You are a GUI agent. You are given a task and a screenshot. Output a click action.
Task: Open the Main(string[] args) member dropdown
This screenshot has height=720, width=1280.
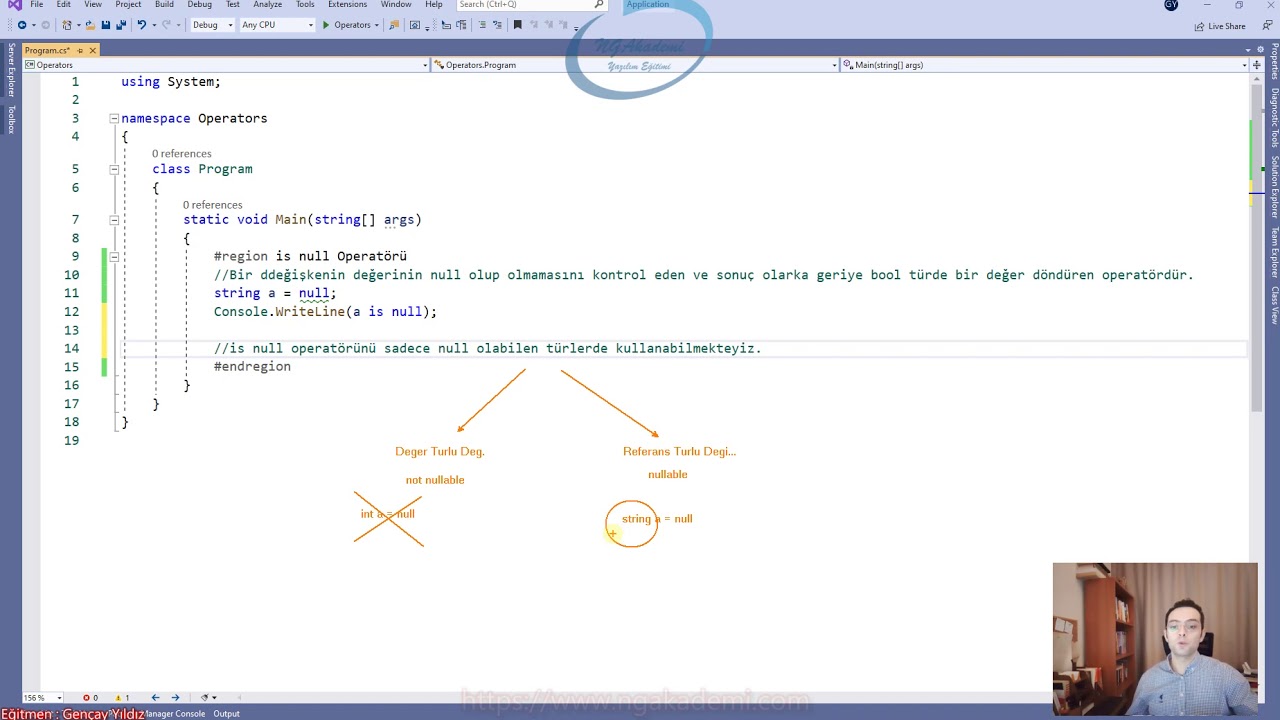1046,65
